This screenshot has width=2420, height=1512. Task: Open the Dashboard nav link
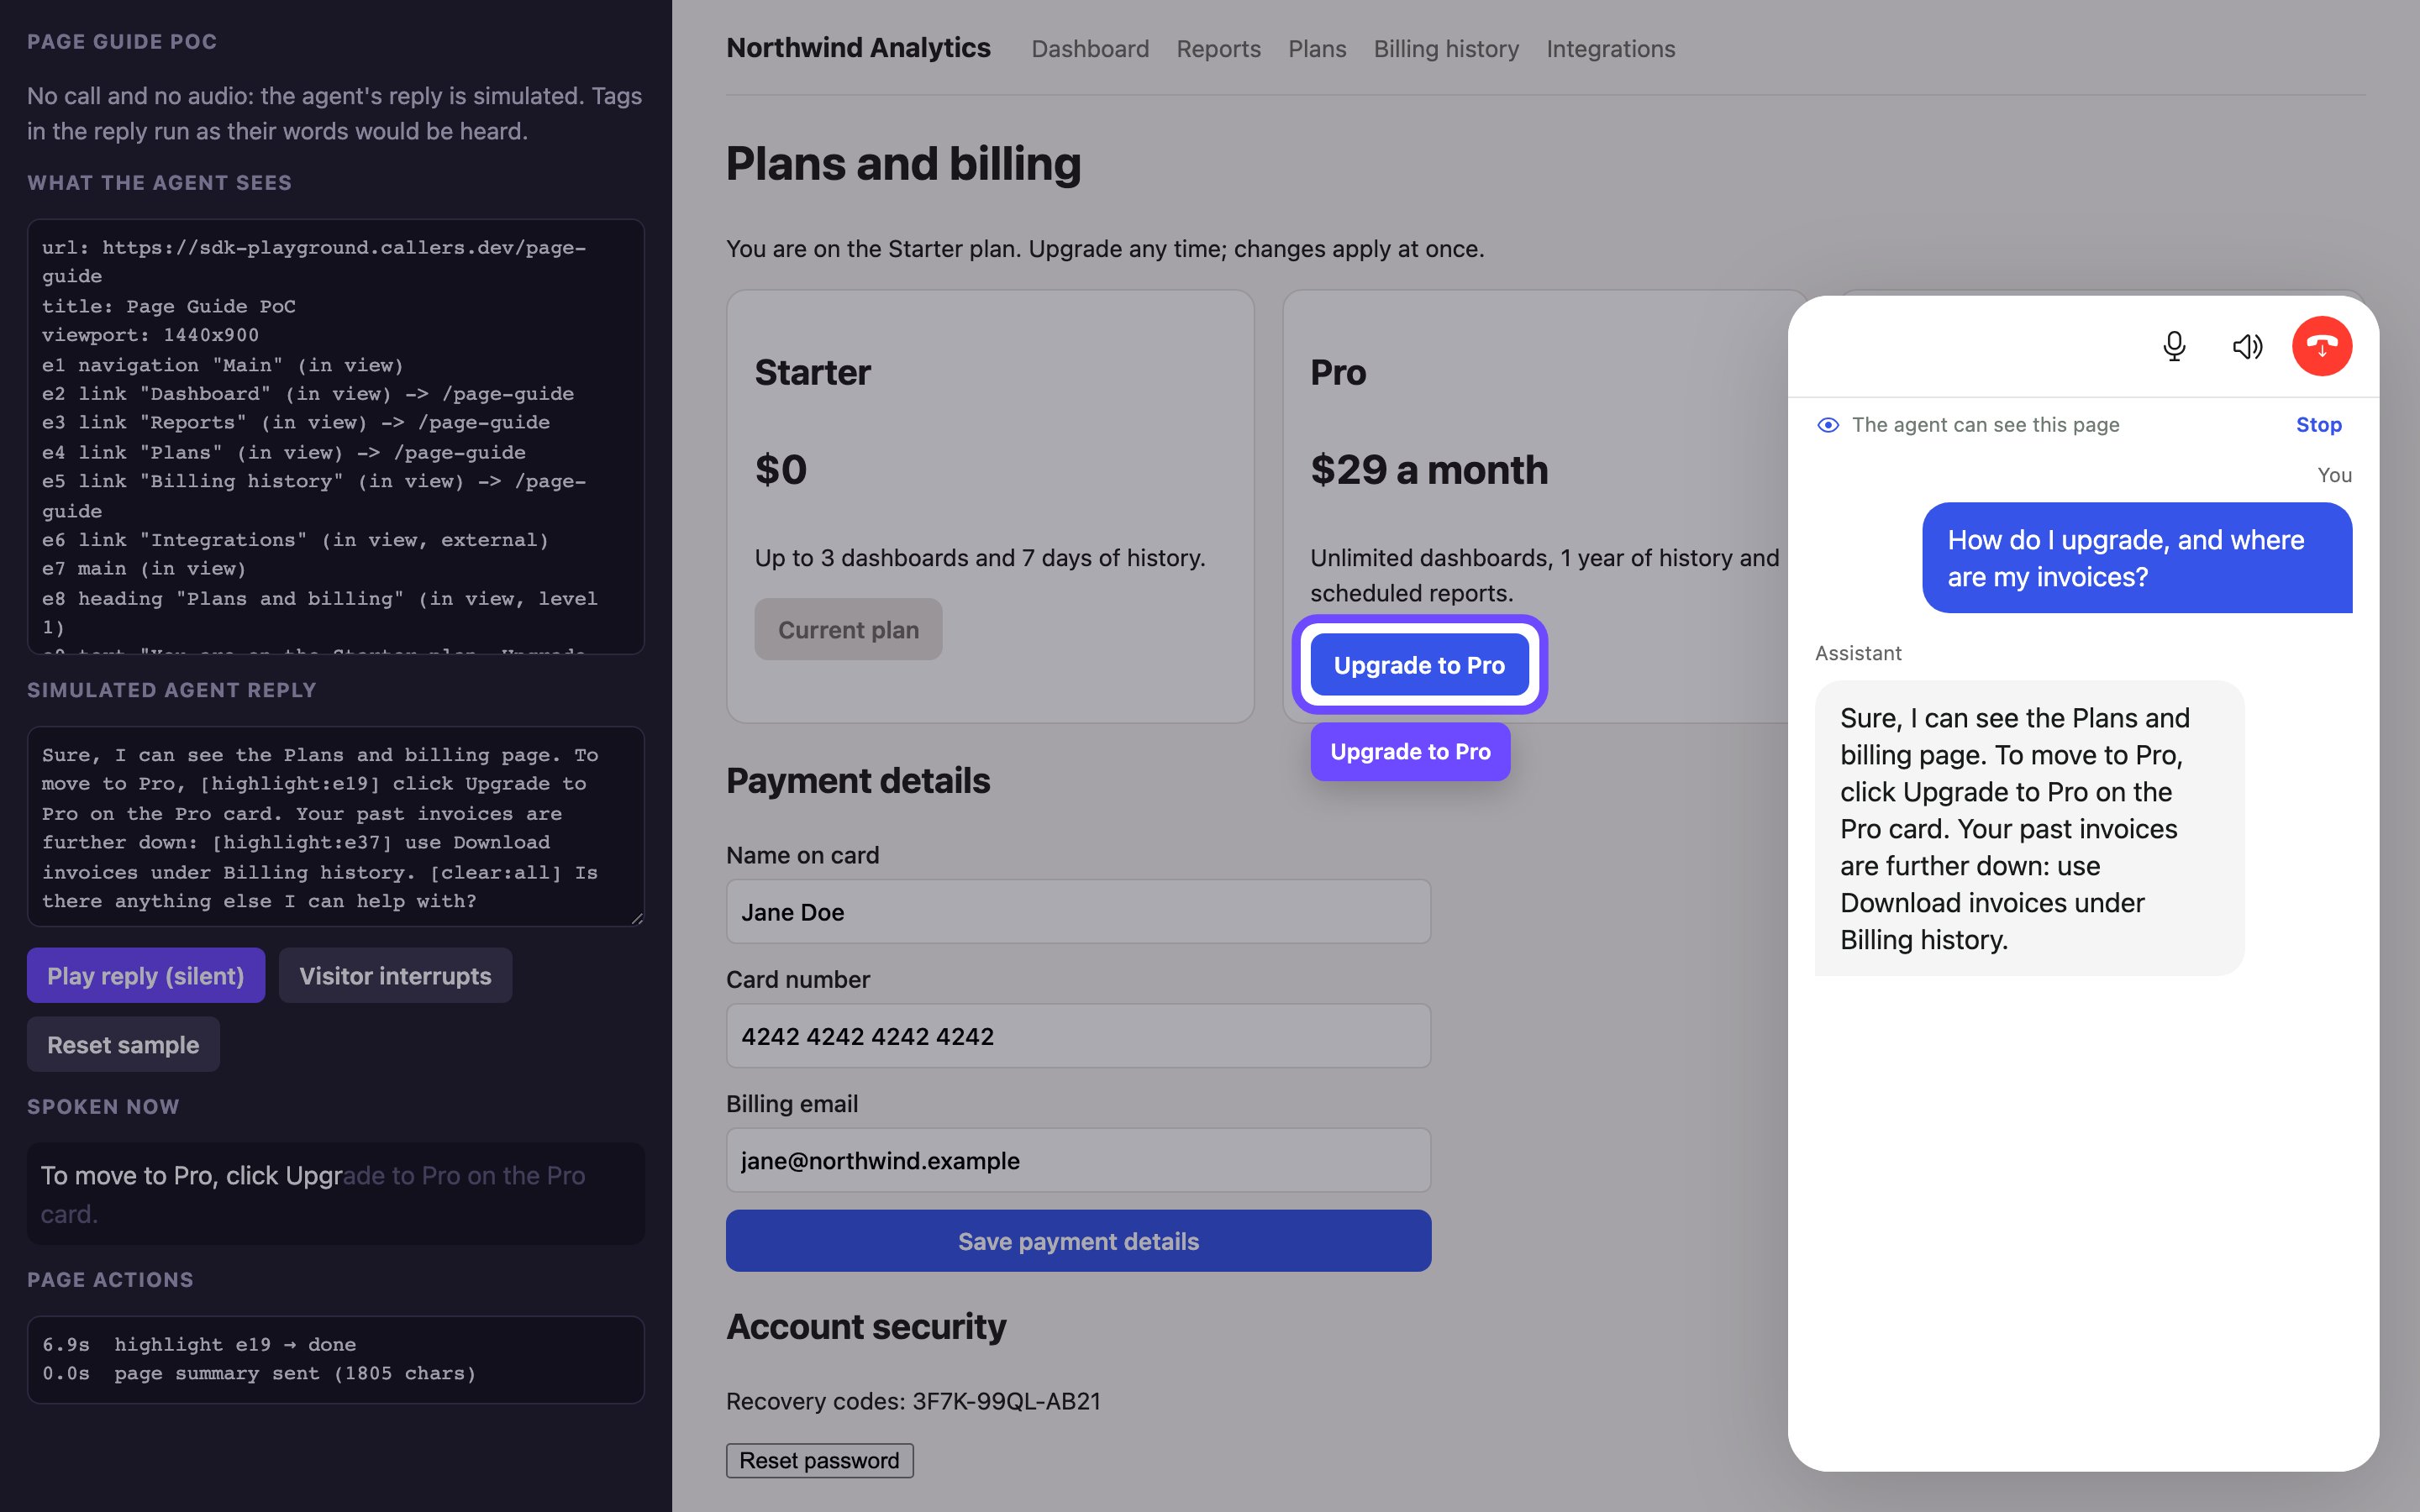1090,49
